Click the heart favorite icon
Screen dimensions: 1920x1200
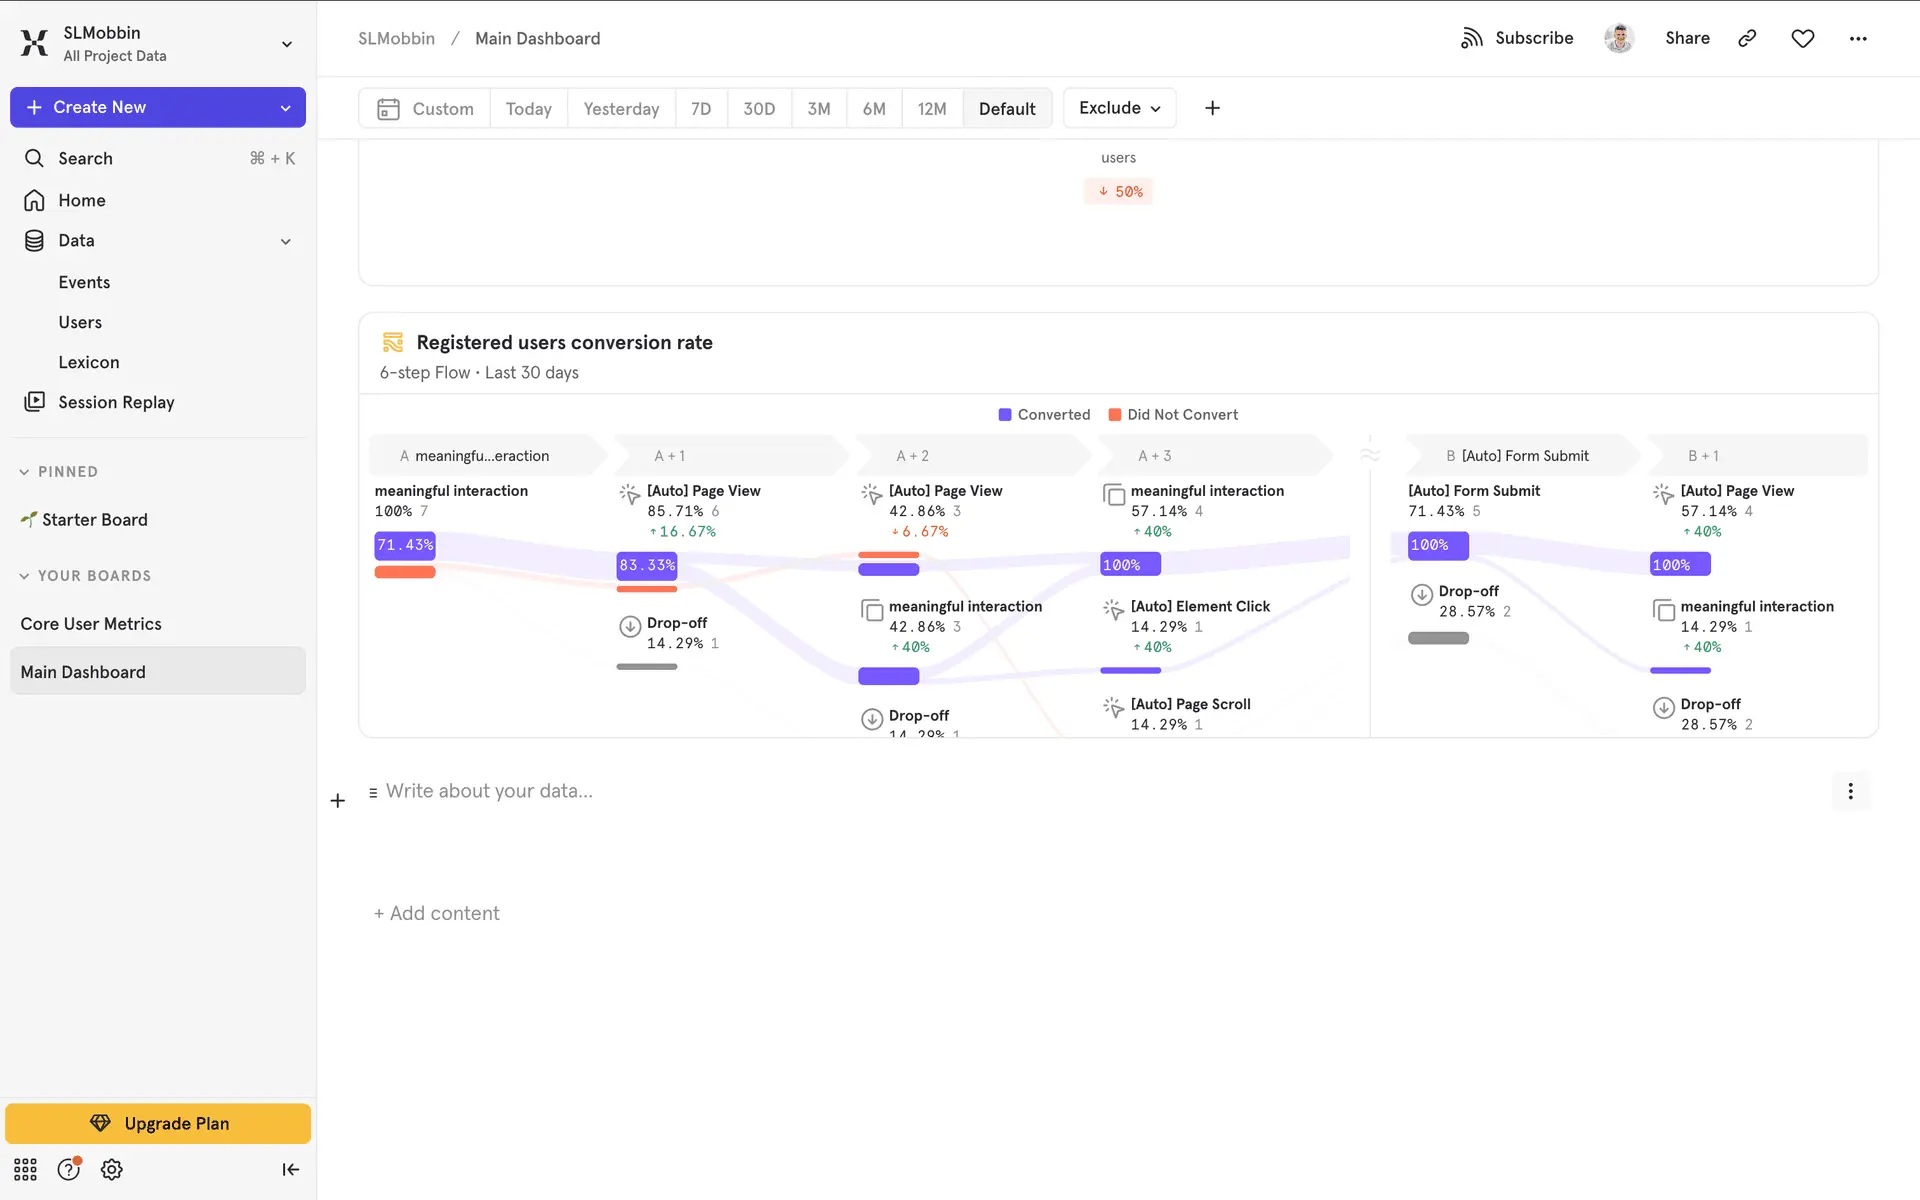(1802, 38)
